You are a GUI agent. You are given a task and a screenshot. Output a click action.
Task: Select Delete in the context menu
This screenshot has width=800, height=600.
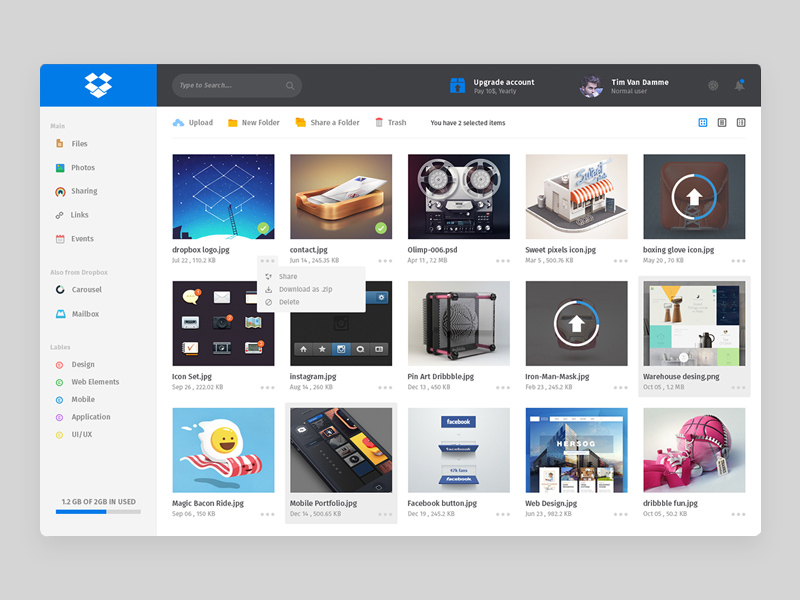click(289, 302)
